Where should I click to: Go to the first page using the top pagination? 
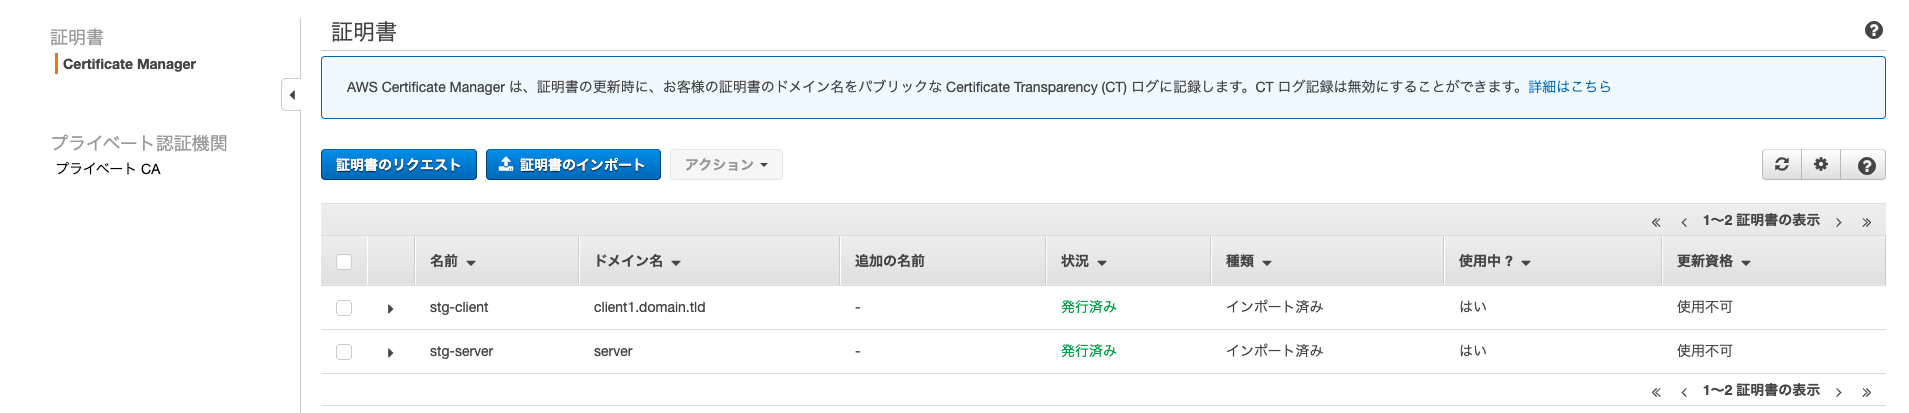[1656, 222]
